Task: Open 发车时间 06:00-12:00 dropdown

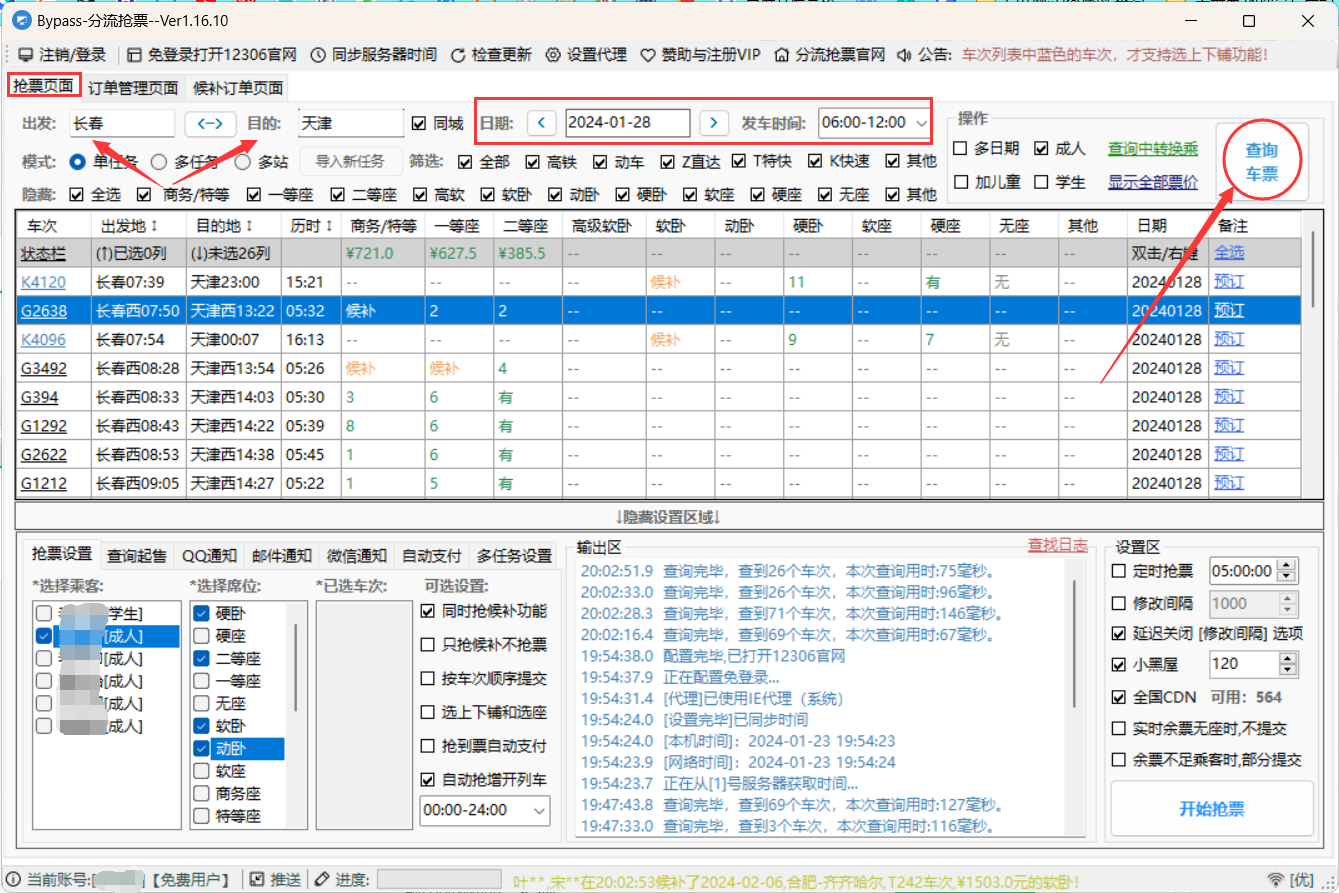Action: click(875, 123)
